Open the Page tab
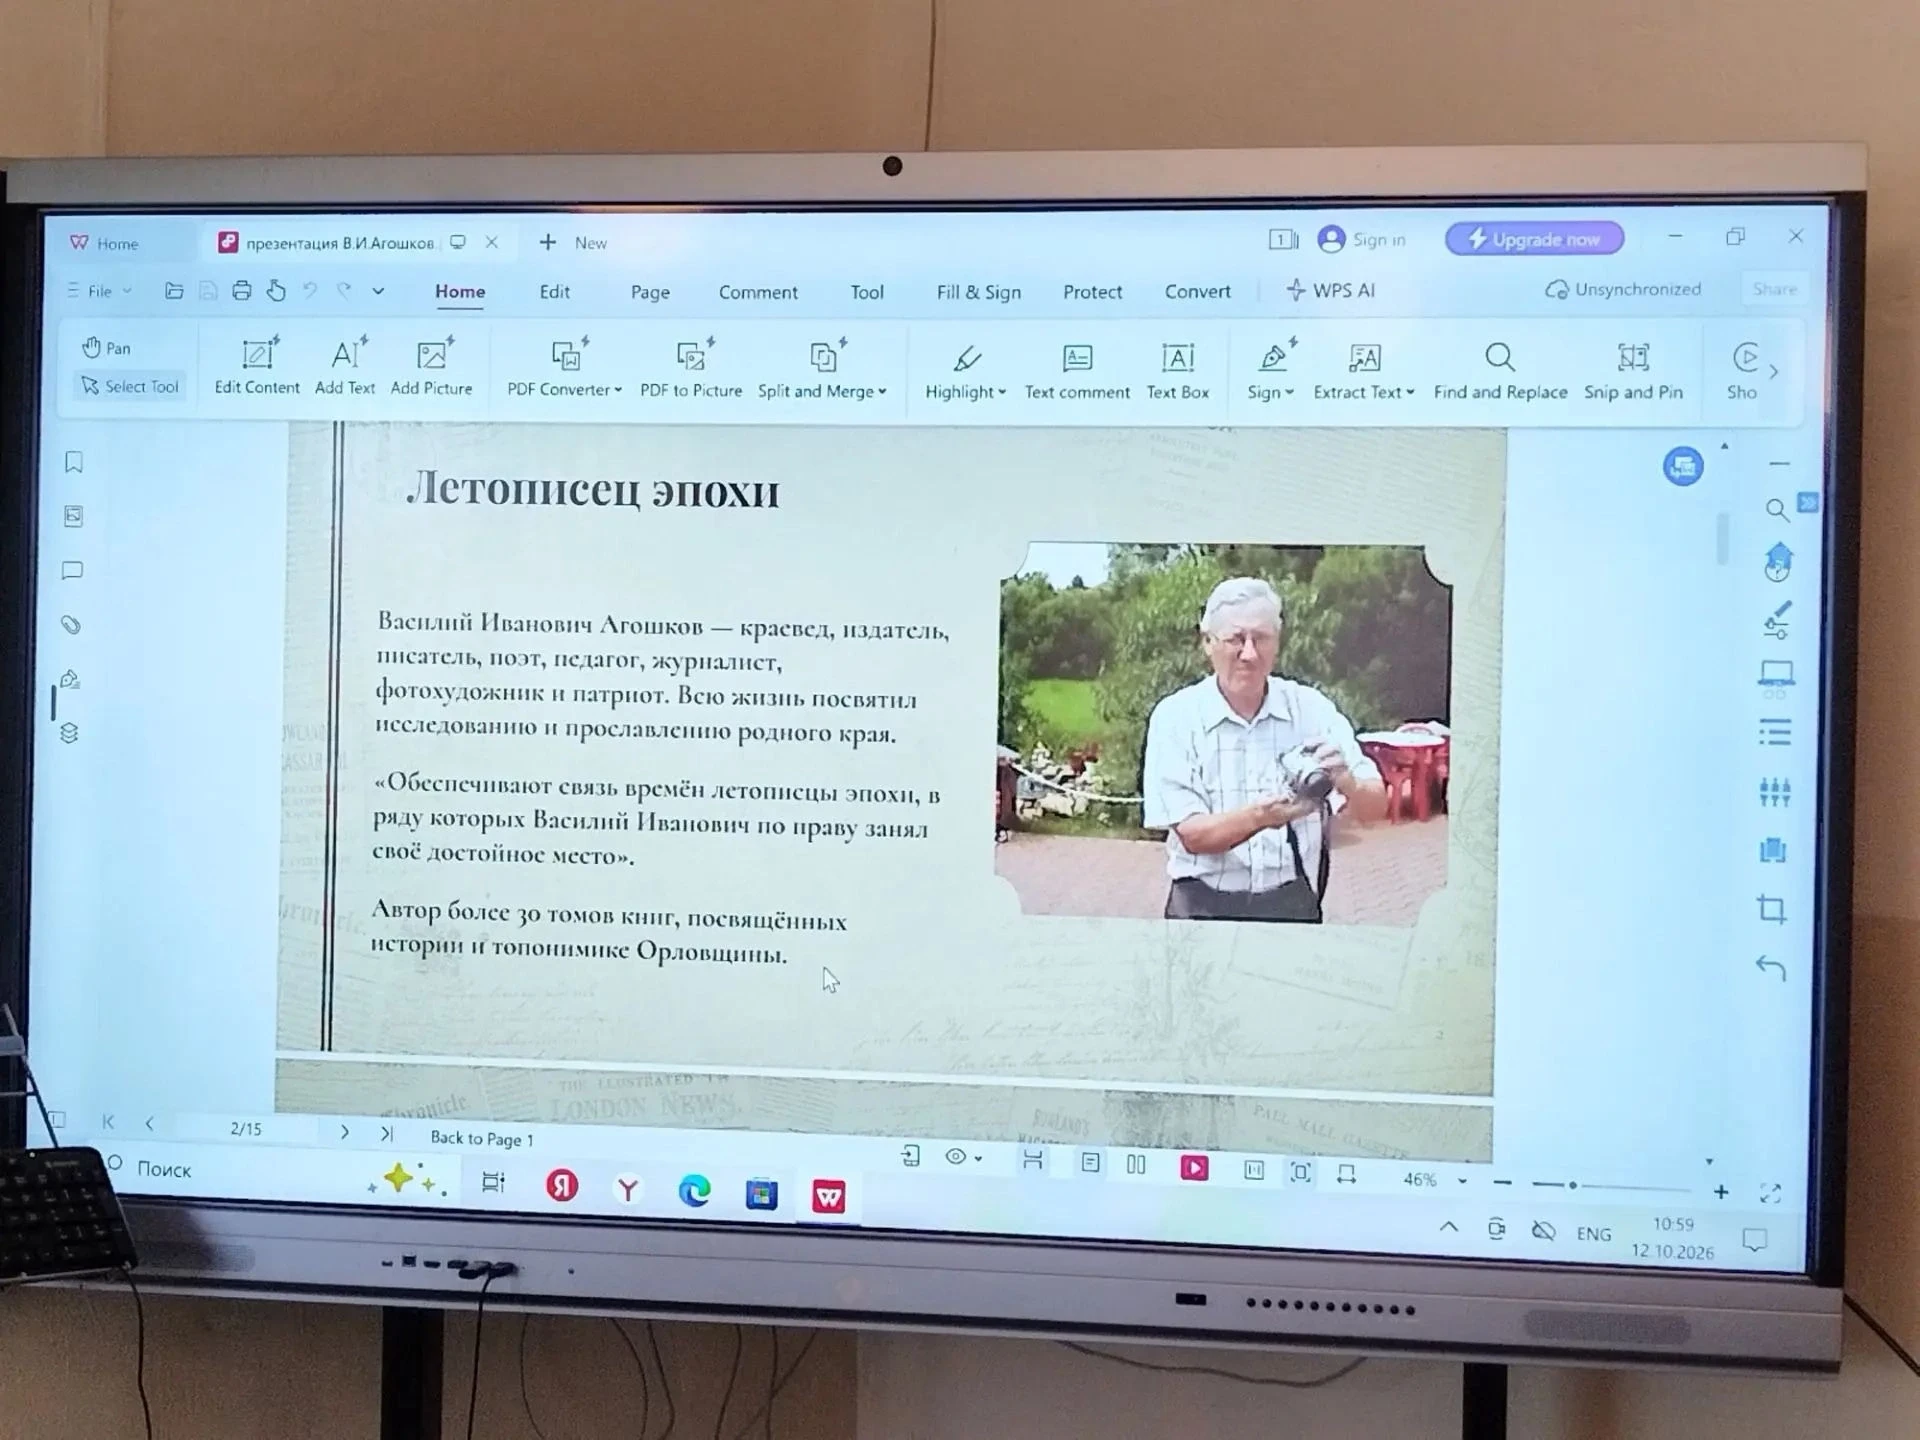 [x=650, y=292]
